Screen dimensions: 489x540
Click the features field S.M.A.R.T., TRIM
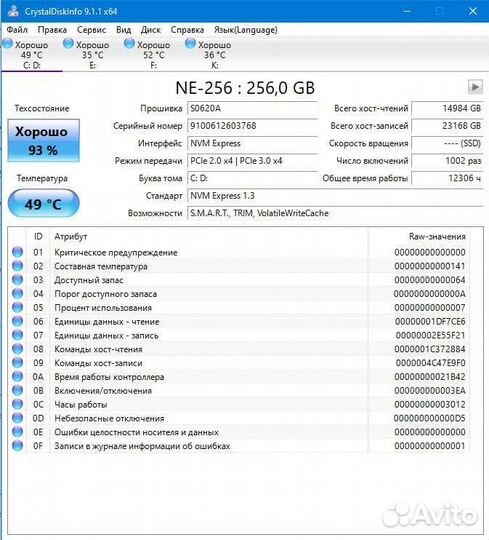coord(335,213)
